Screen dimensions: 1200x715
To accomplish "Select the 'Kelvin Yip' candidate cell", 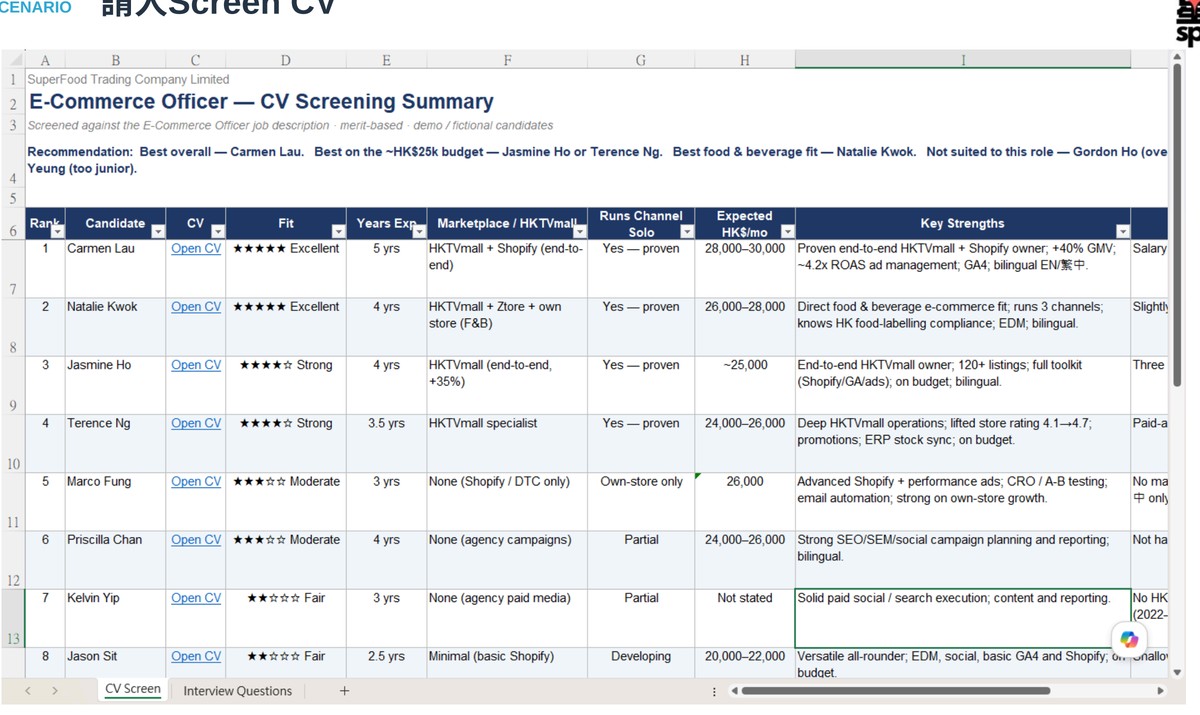I will (x=115, y=619).
